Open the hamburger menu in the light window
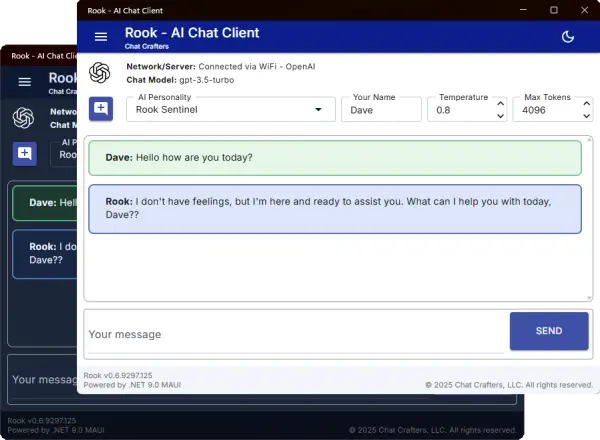The width and height of the screenshot is (600, 440). [101, 37]
